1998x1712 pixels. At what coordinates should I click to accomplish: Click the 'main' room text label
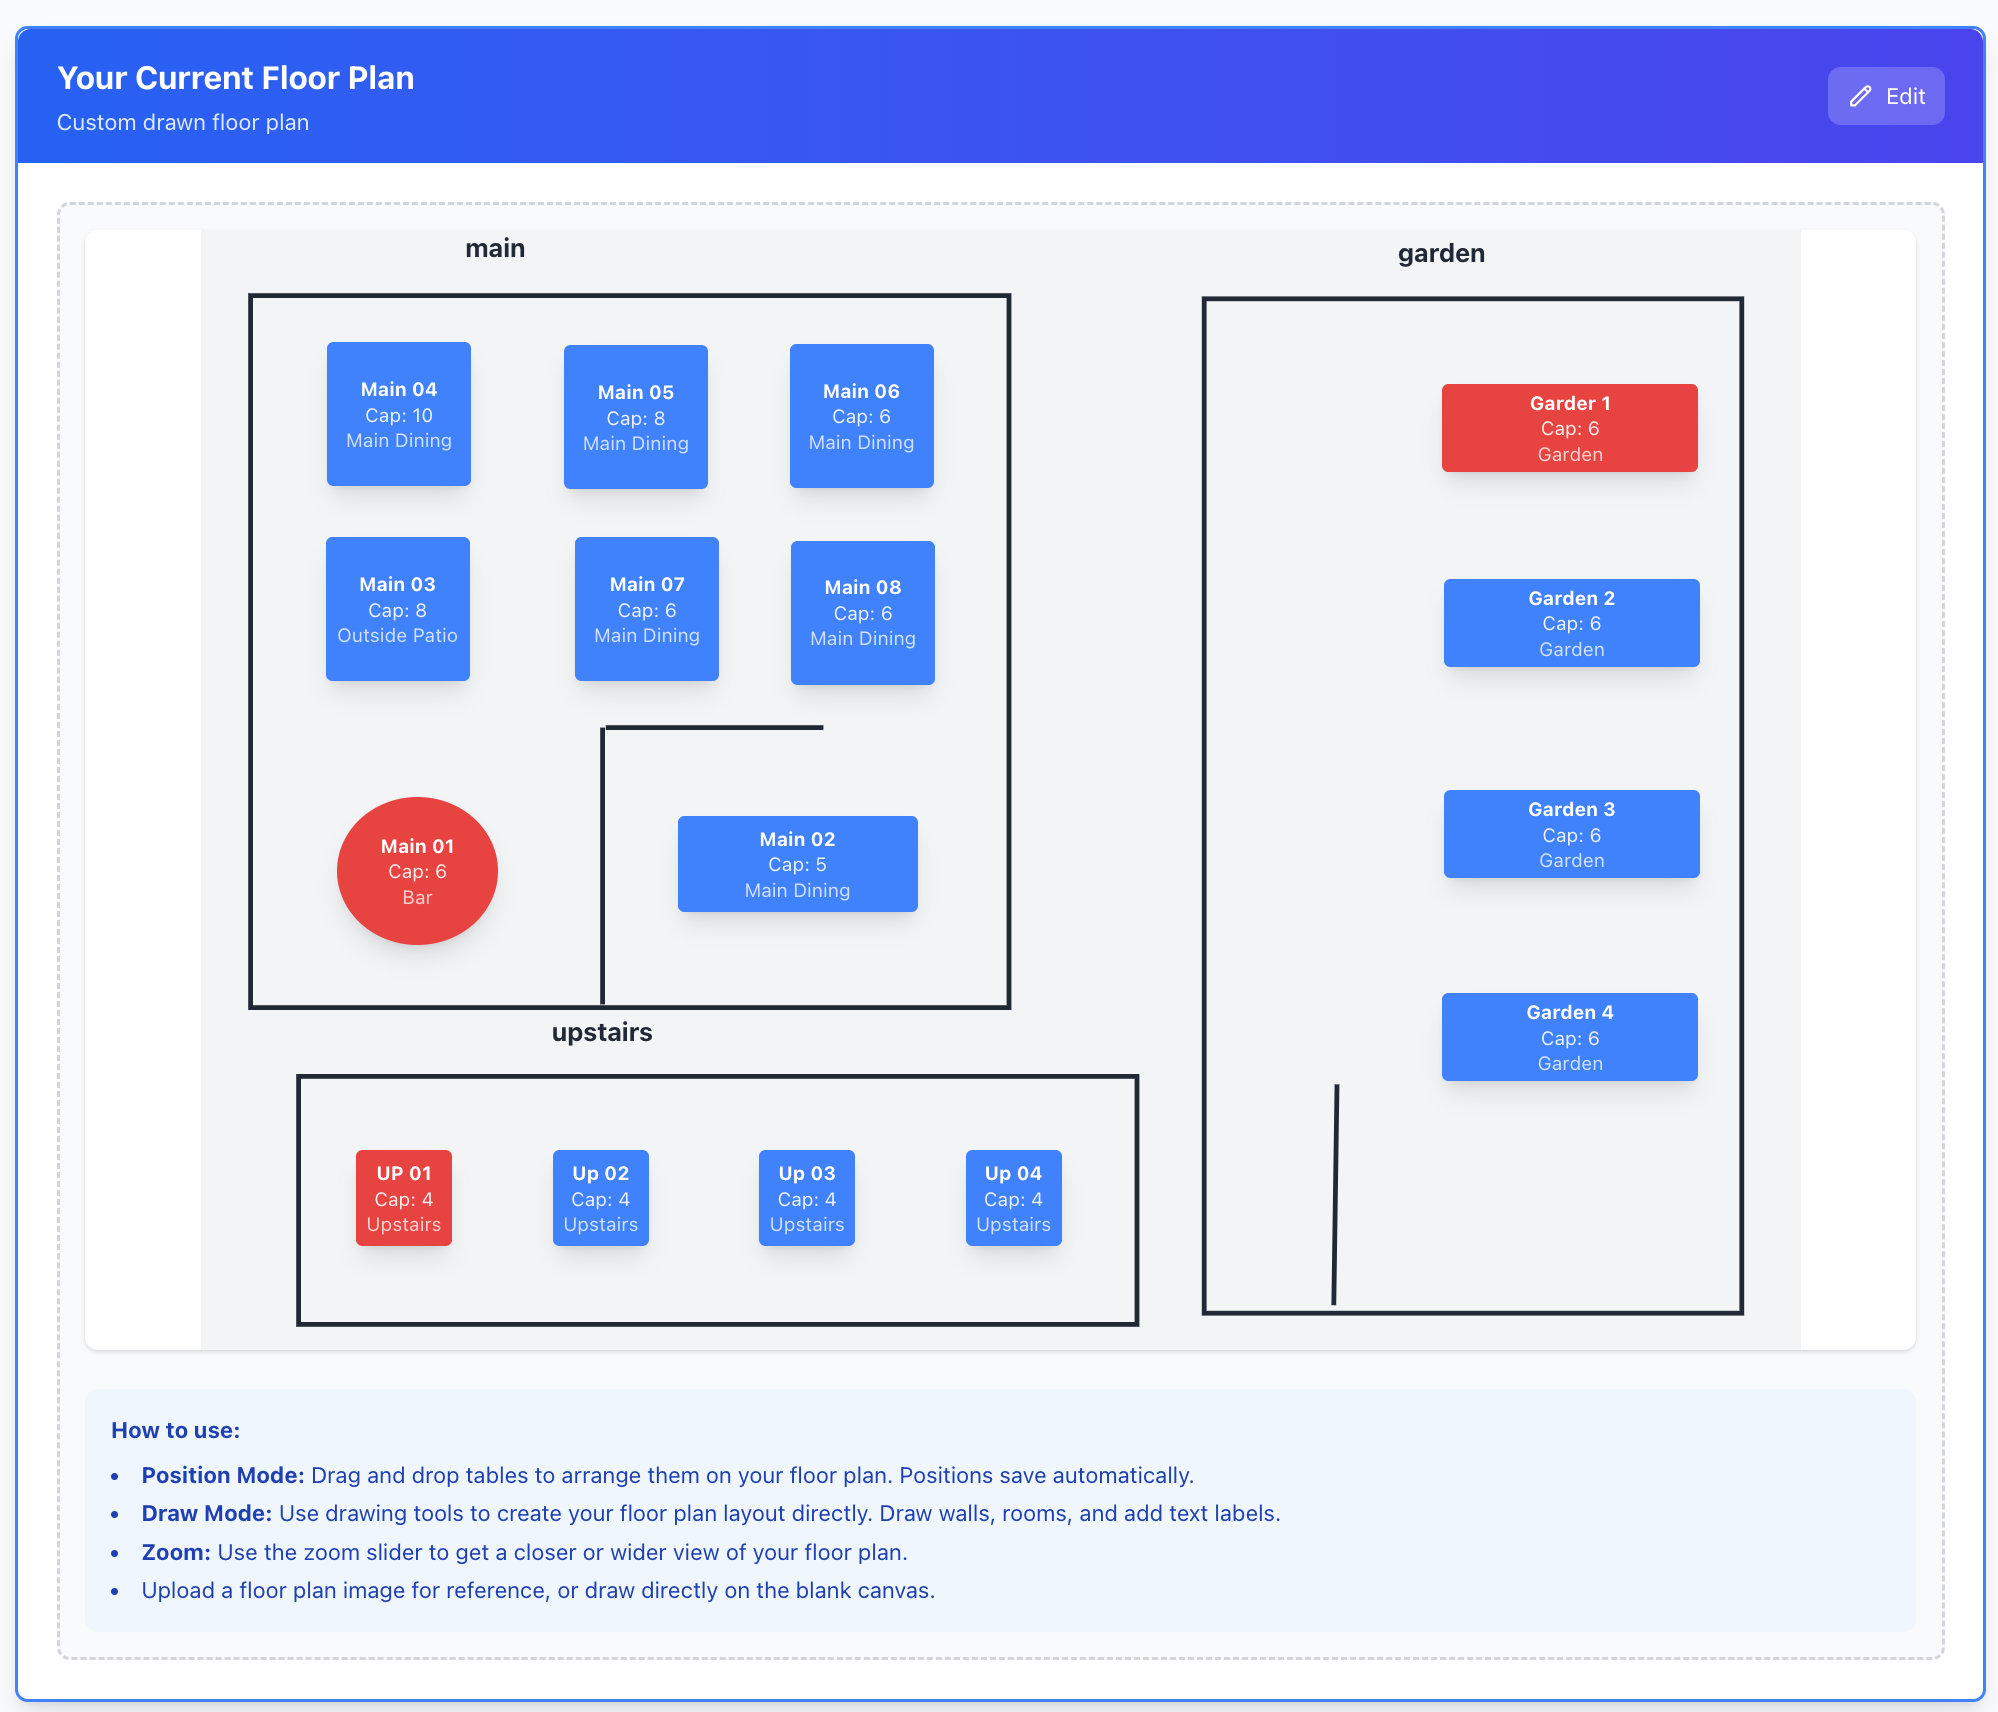pyautogui.click(x=495, y=248)
